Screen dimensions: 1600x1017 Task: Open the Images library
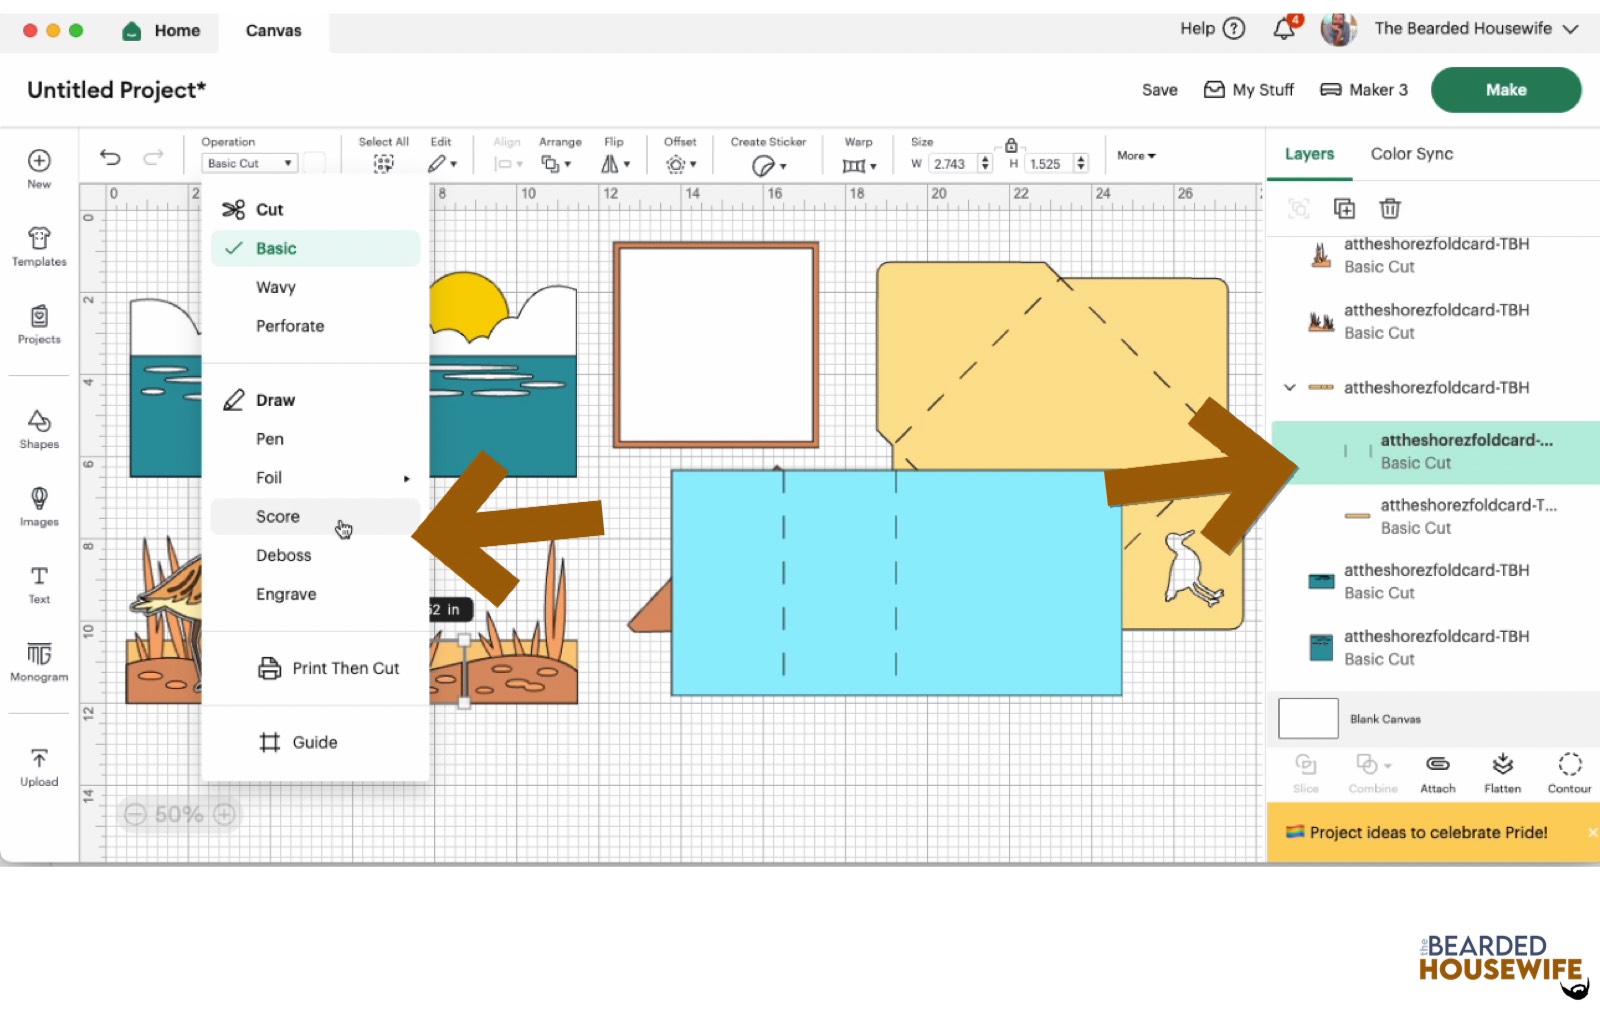point(39,498)
